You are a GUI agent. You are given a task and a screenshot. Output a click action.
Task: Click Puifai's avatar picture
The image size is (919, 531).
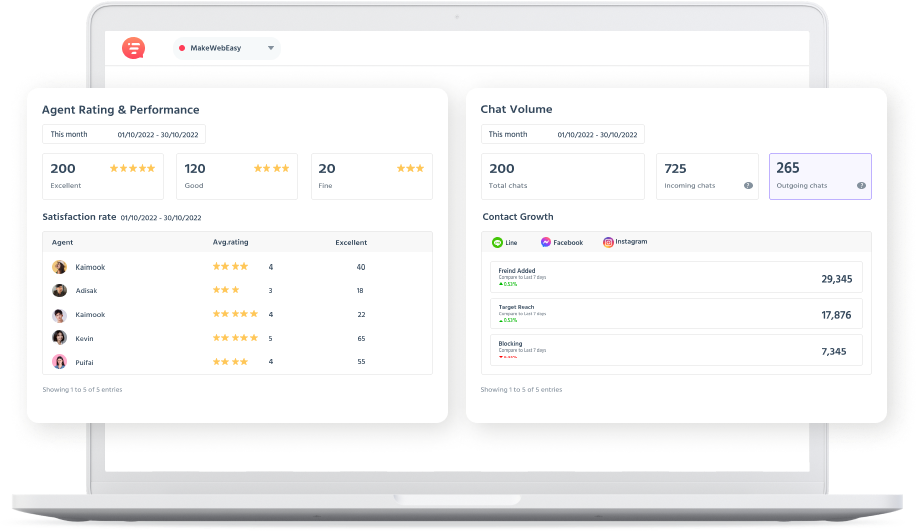coord(59,362)
